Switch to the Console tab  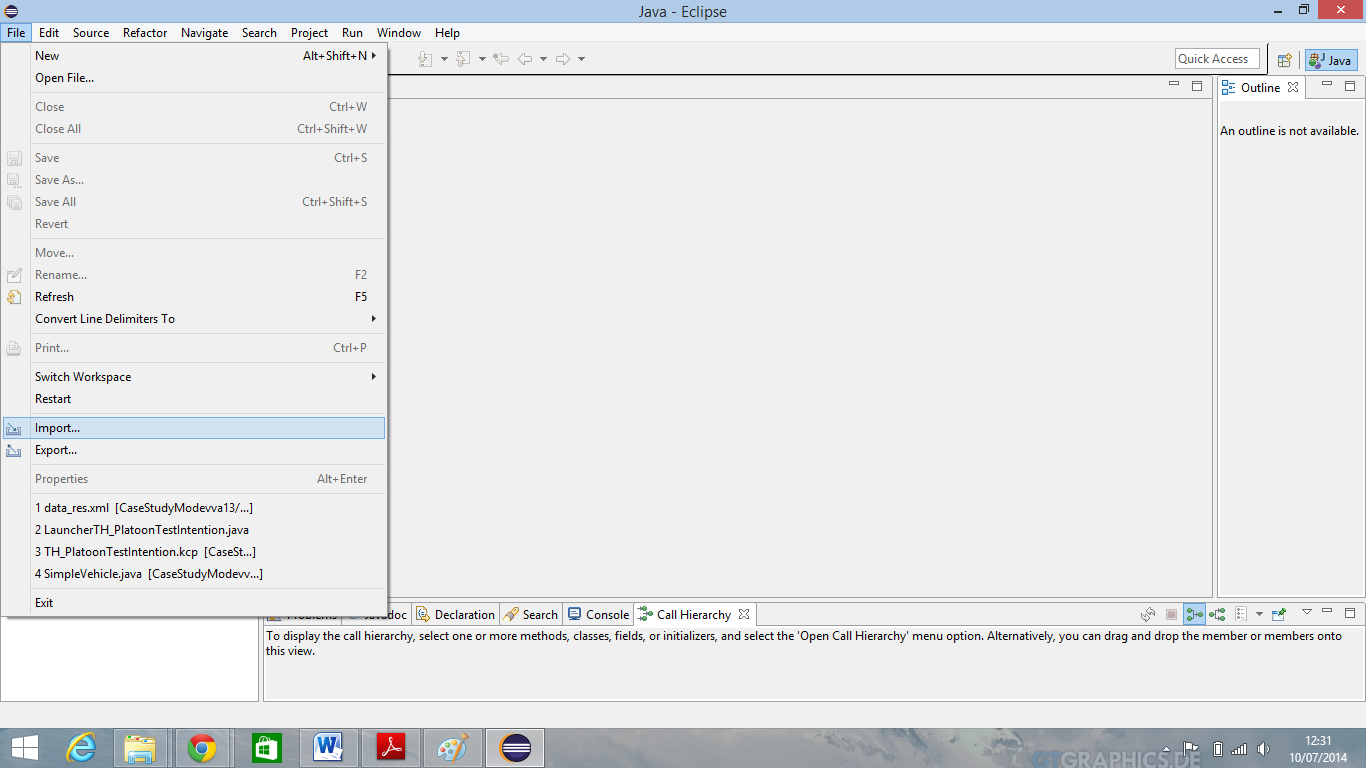pyautogui.click(x=598, y=615)
